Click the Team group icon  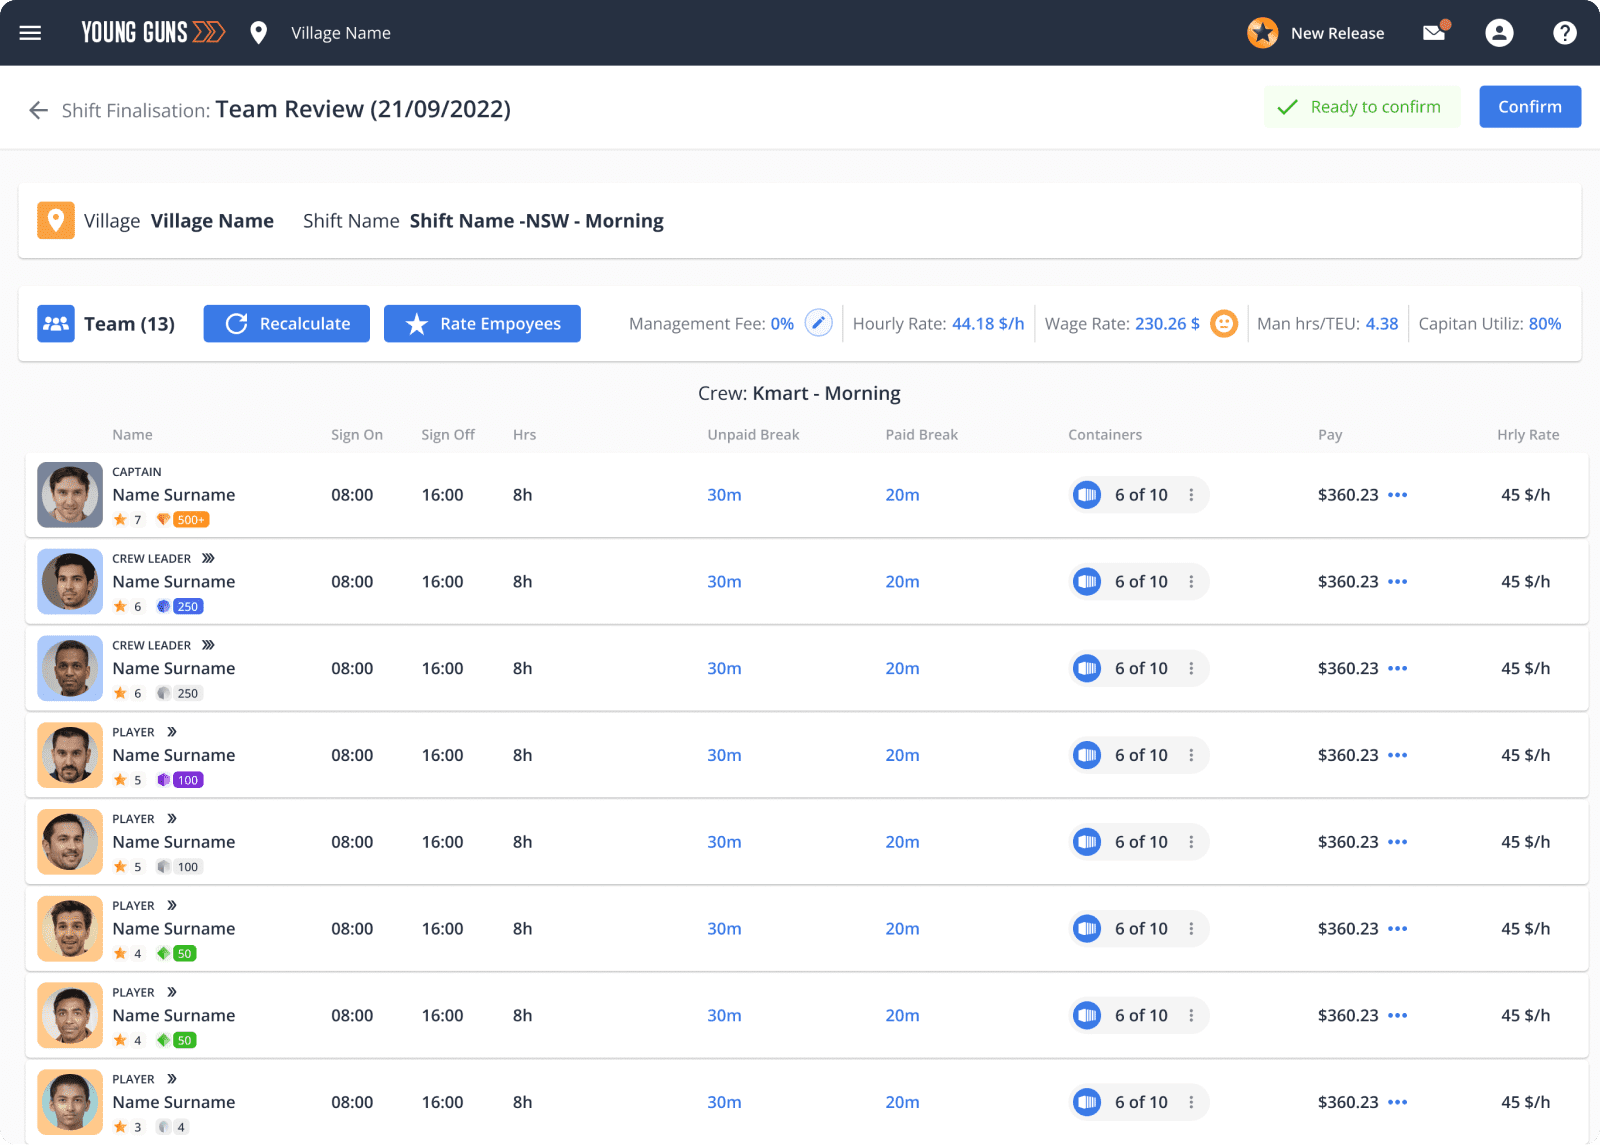pos(56,323)
